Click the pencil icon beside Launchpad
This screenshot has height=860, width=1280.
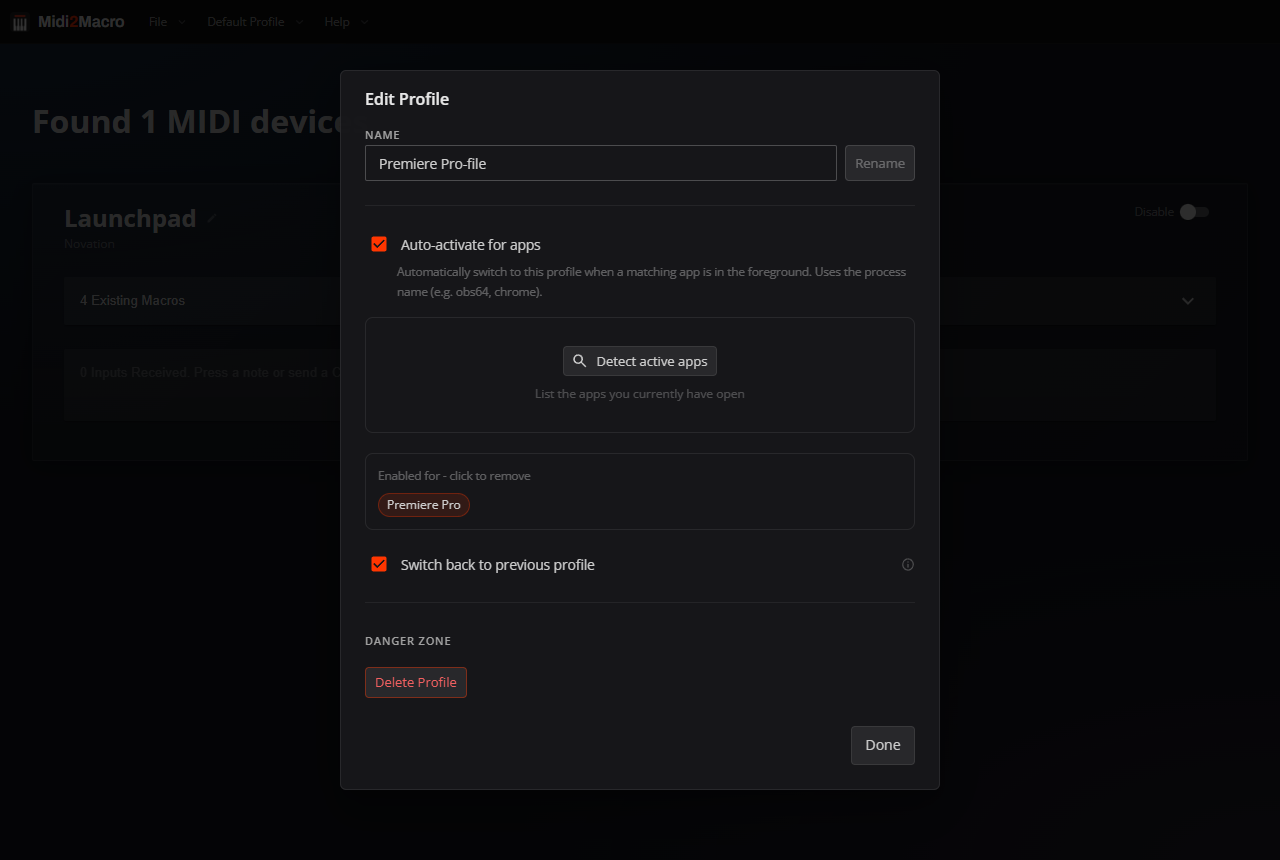point(211,218)
